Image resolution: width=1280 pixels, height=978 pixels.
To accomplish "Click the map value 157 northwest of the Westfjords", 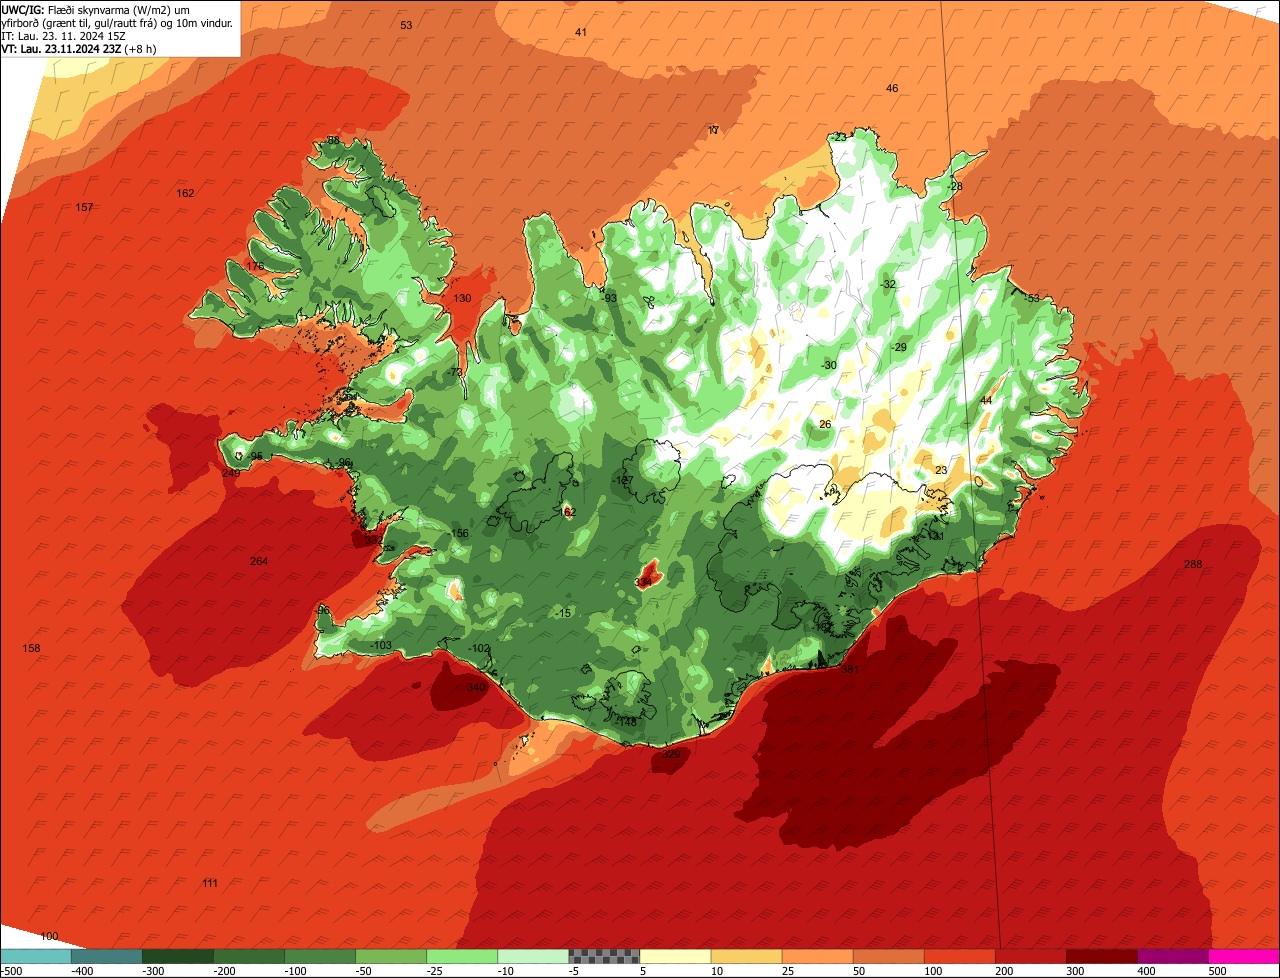I will tap(85, 207).
